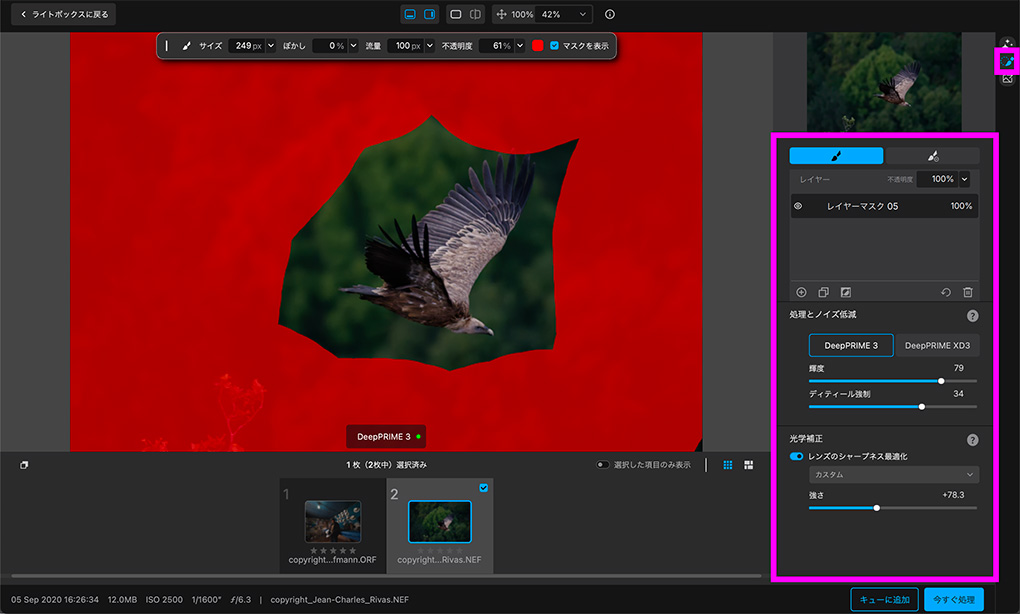Toggle the bottom filmstrip panel icon
The image size is (1020, 614).
(x=410, y=15)
